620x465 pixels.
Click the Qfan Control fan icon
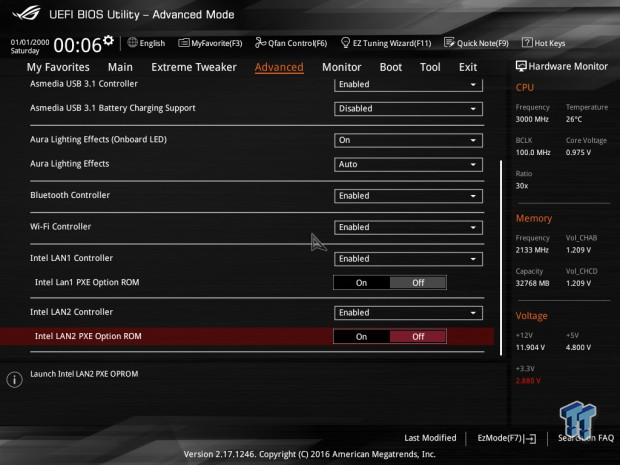260,42
